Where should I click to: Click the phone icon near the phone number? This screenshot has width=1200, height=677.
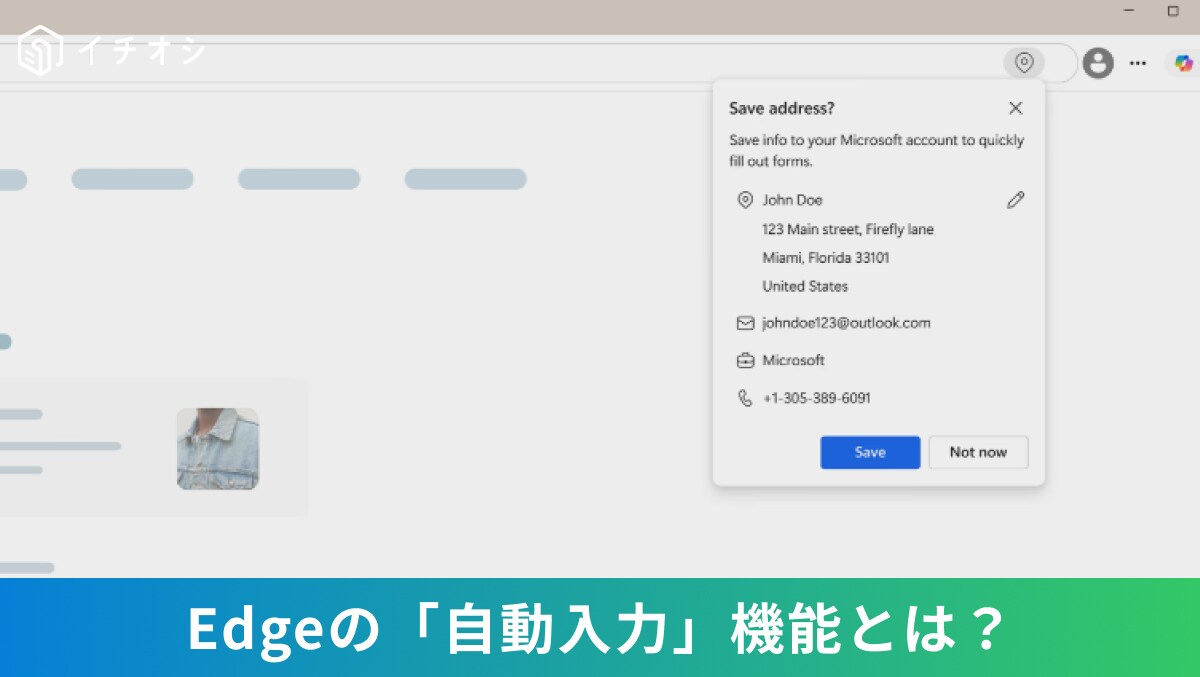coord(745,397)
